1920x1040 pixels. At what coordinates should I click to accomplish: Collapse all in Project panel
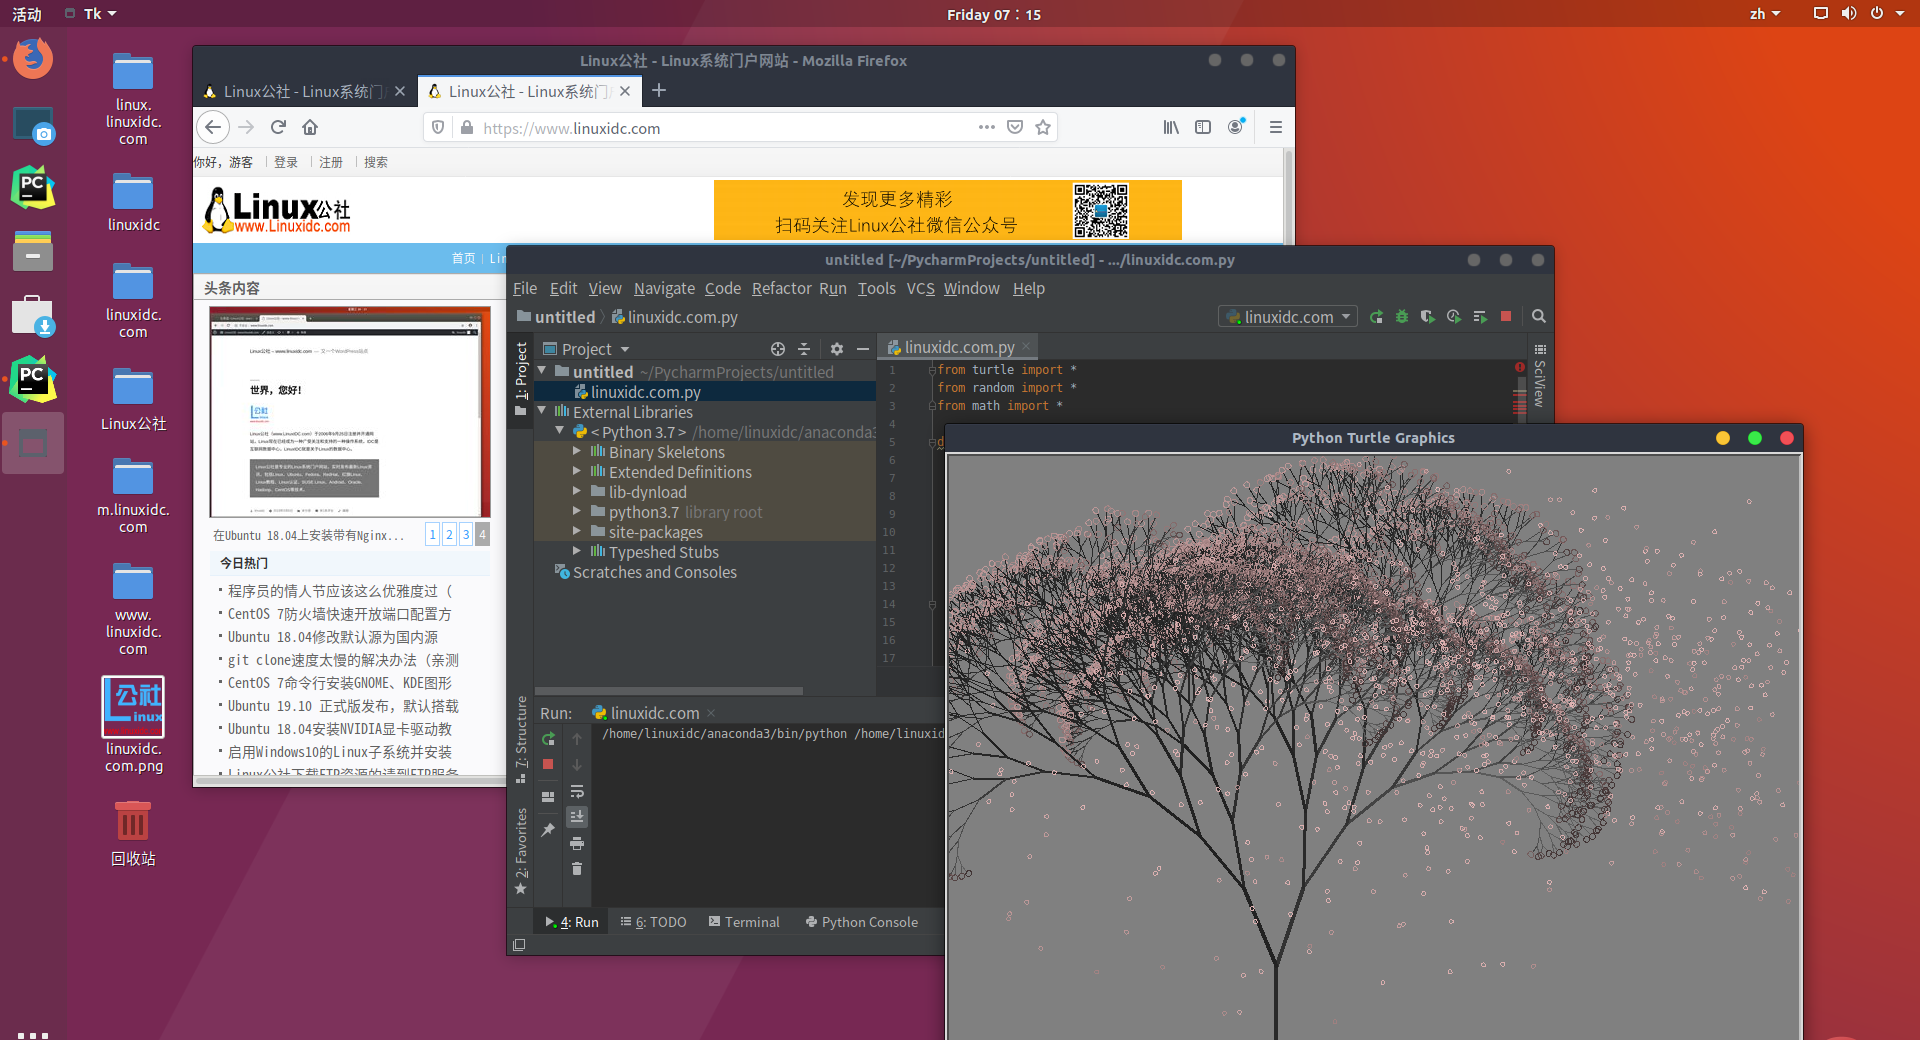804,349
